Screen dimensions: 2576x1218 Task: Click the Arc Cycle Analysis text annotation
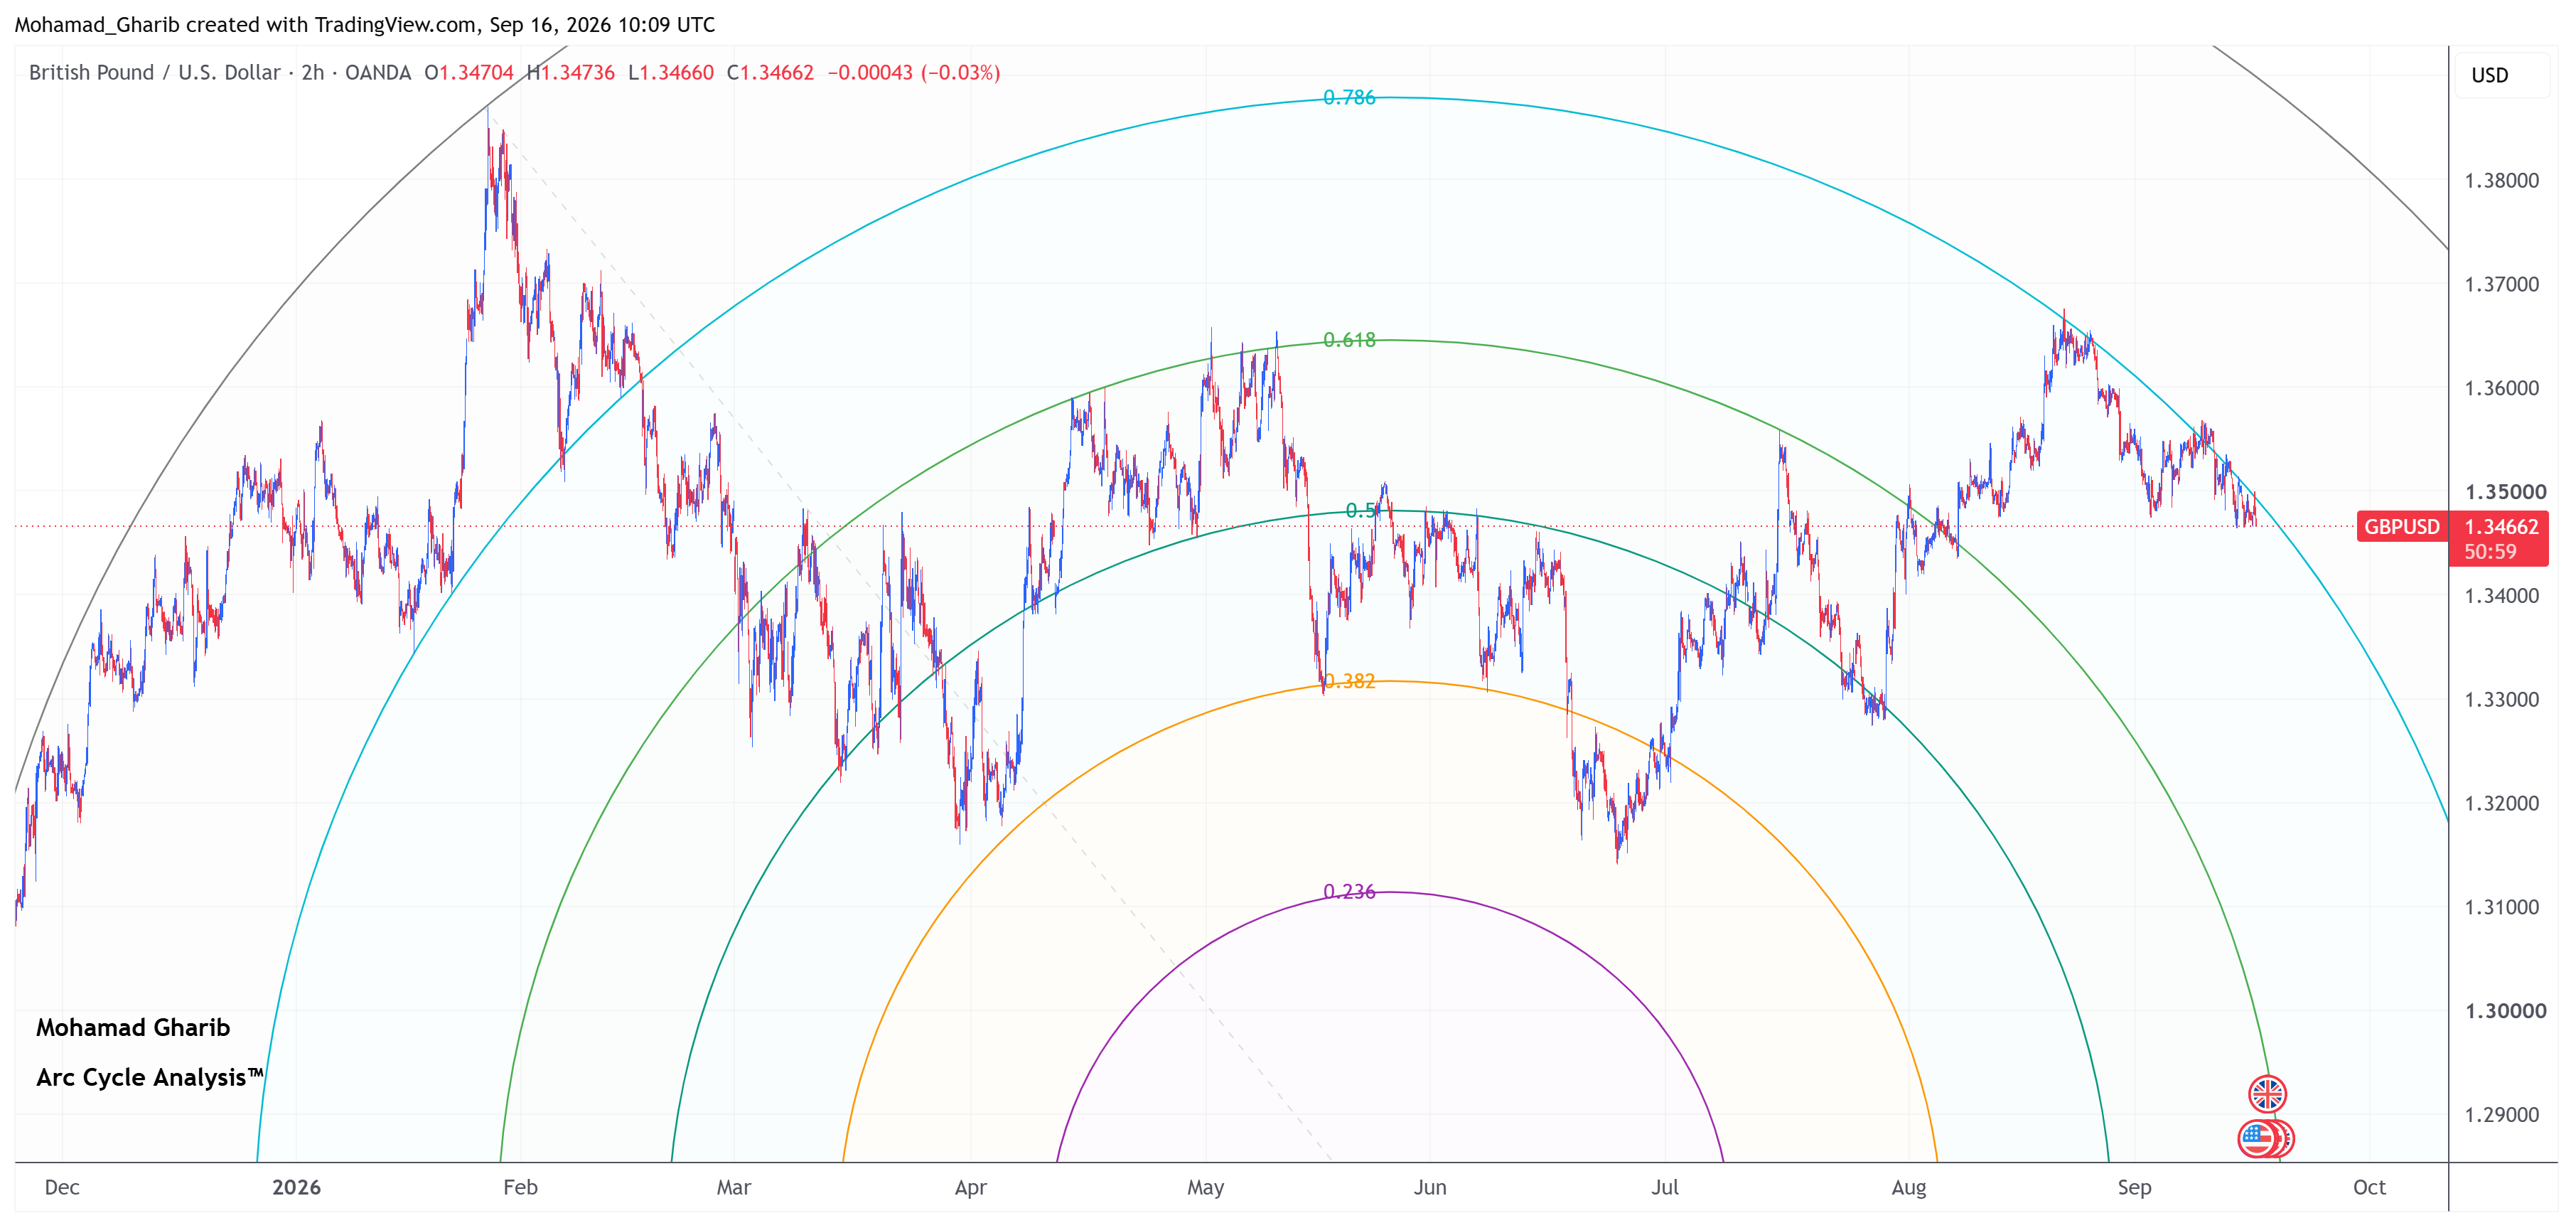[x=150, y=1077]
